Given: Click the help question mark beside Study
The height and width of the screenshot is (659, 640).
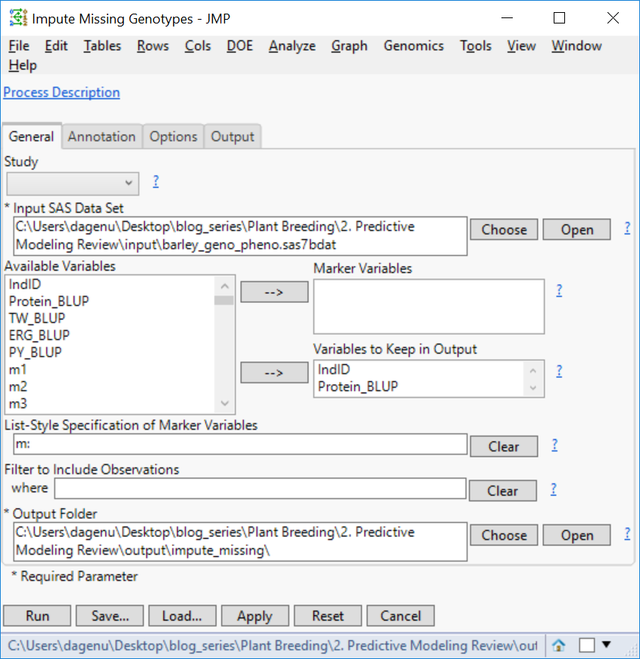Looking at the screenshot, I should point(155,181).
